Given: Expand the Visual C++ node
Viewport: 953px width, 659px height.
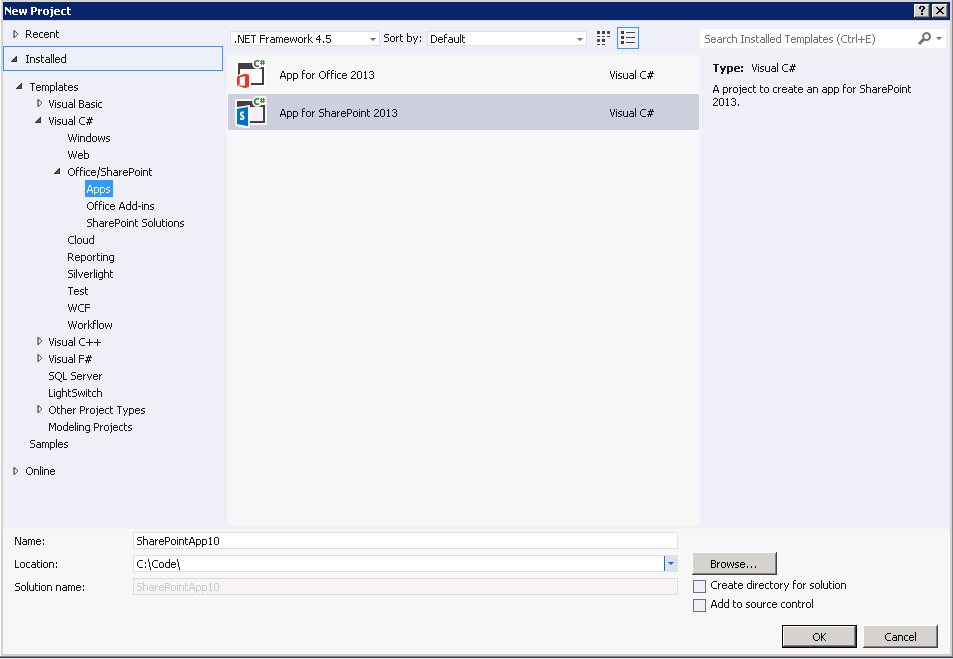Looking at the screenshot, I should pos(40,342).
